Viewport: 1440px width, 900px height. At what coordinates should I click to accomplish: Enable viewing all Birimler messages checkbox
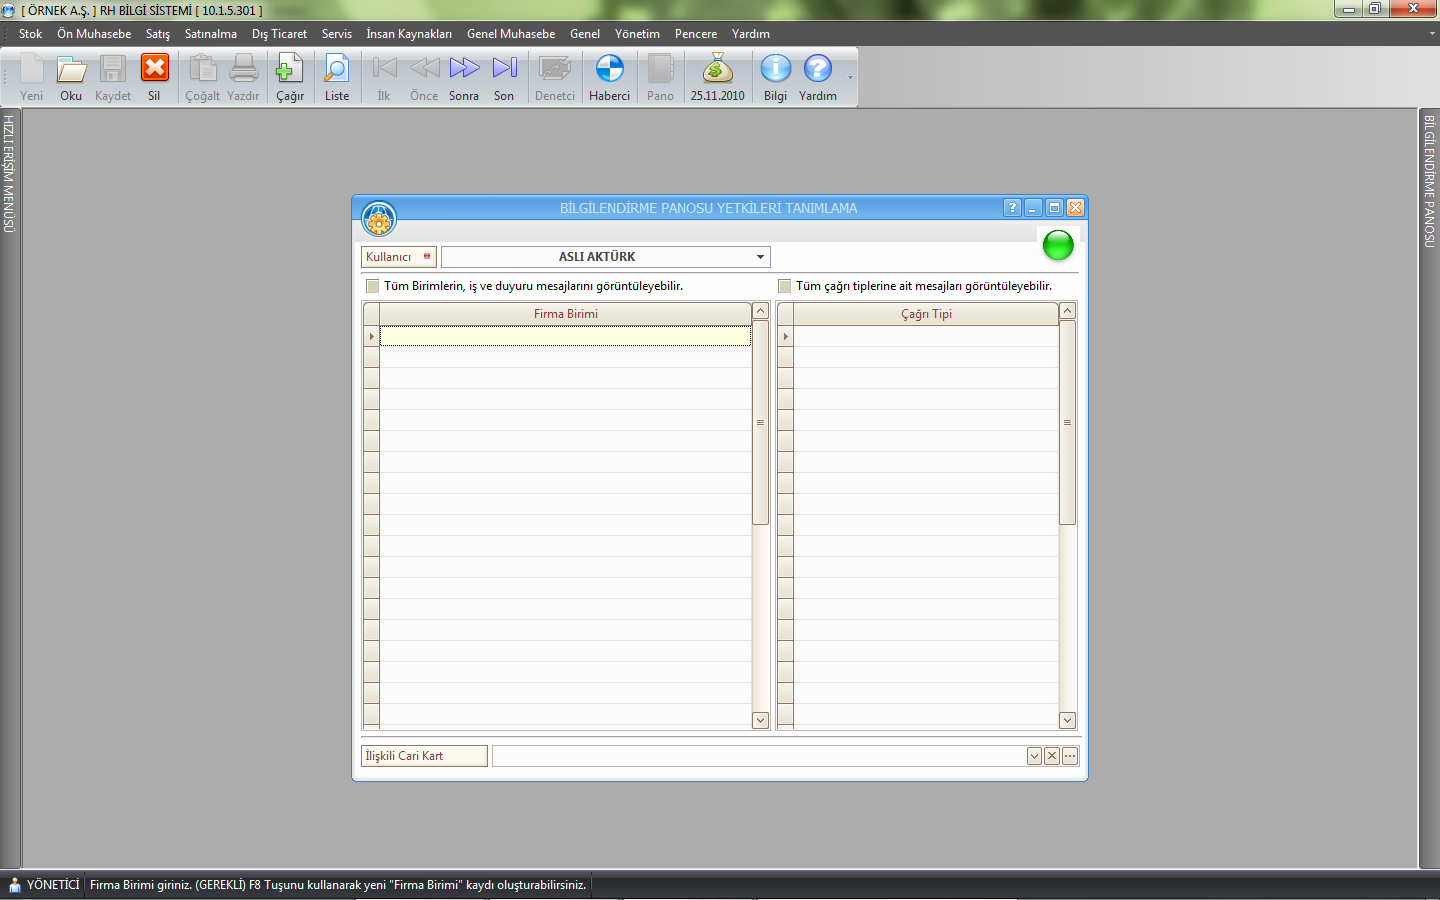coord(373,286)
